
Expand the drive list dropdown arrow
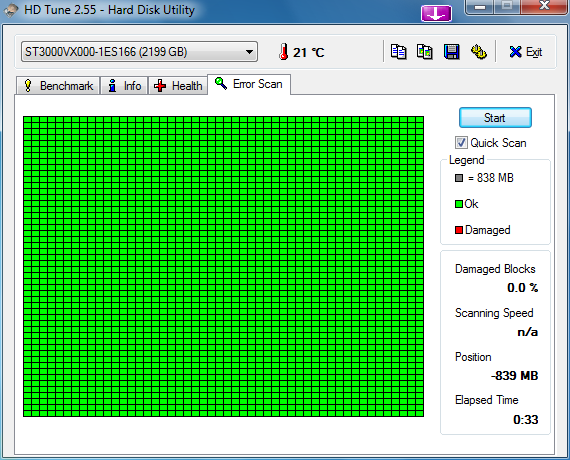point(249,52)
